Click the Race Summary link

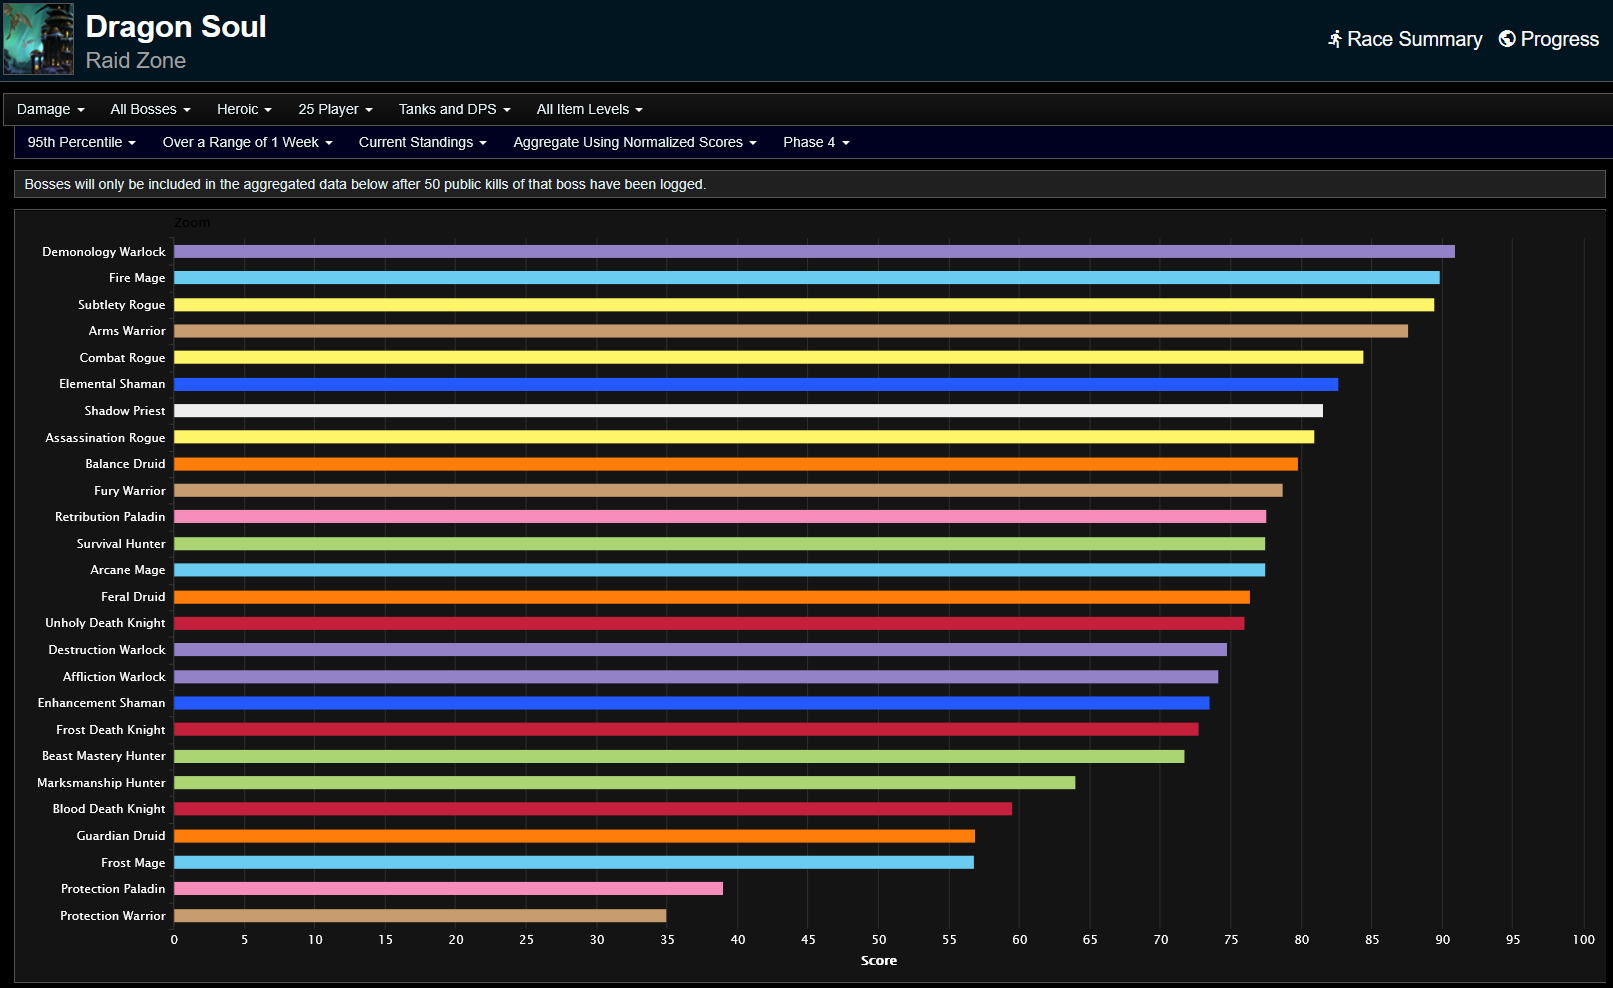[1415, 39]
